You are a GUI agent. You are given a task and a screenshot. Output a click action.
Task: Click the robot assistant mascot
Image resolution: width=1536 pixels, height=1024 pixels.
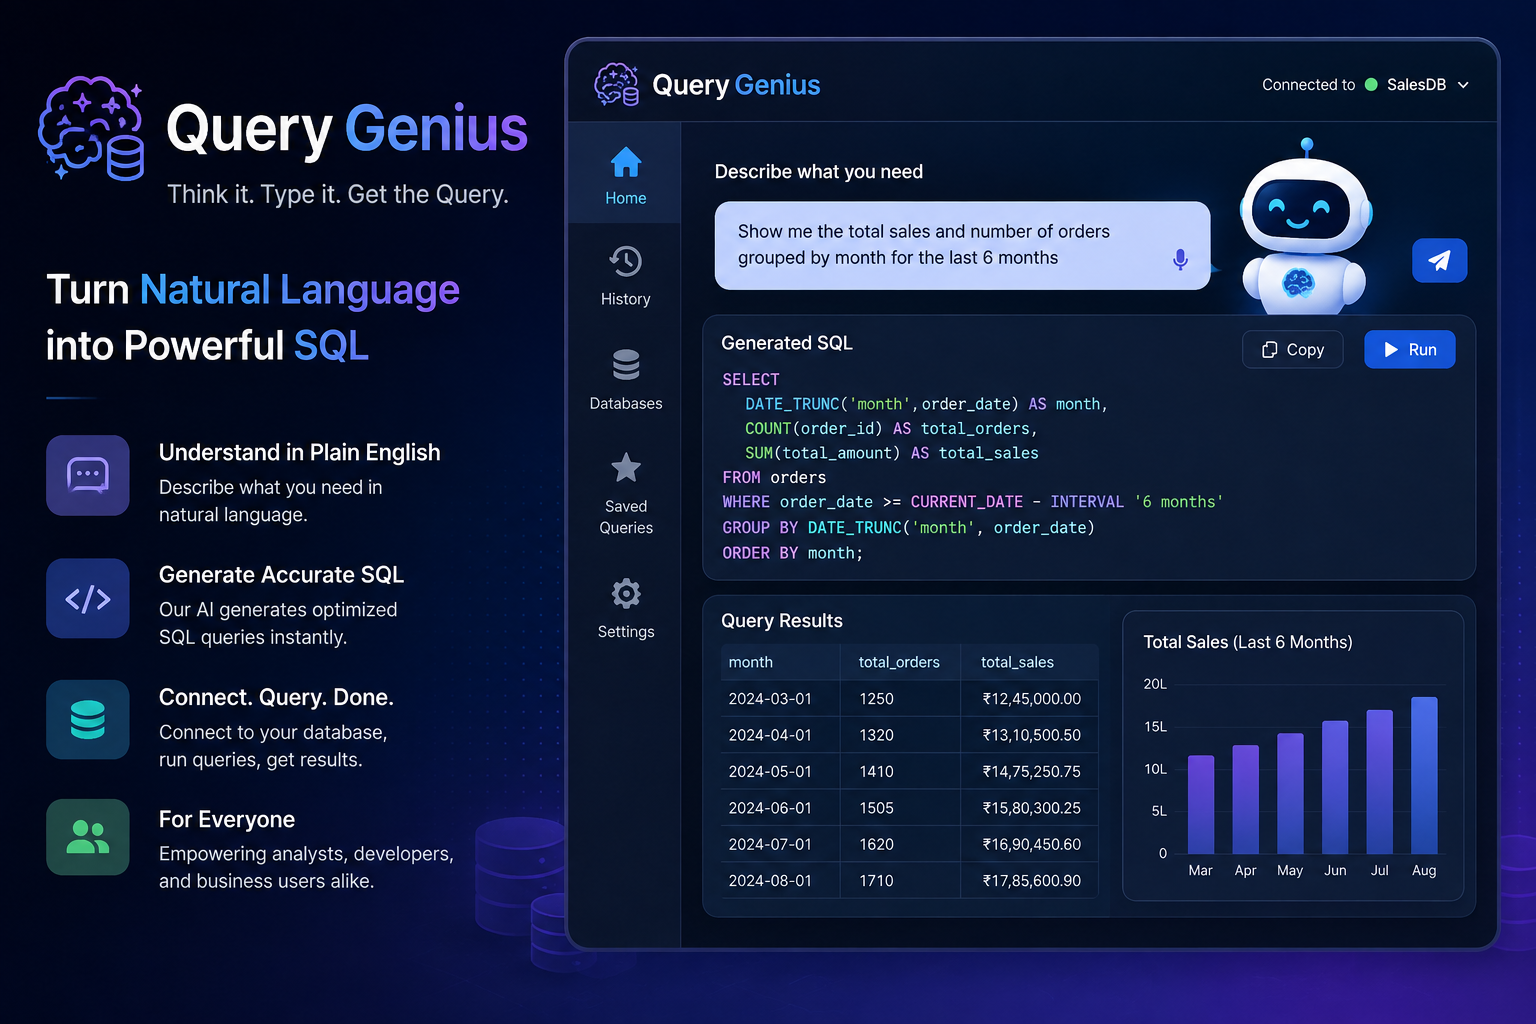(1305, 228)
